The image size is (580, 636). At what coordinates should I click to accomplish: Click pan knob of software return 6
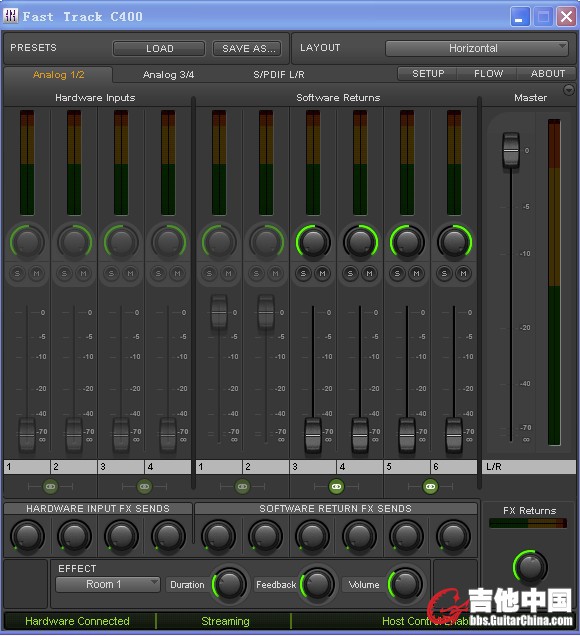[454, 242]
